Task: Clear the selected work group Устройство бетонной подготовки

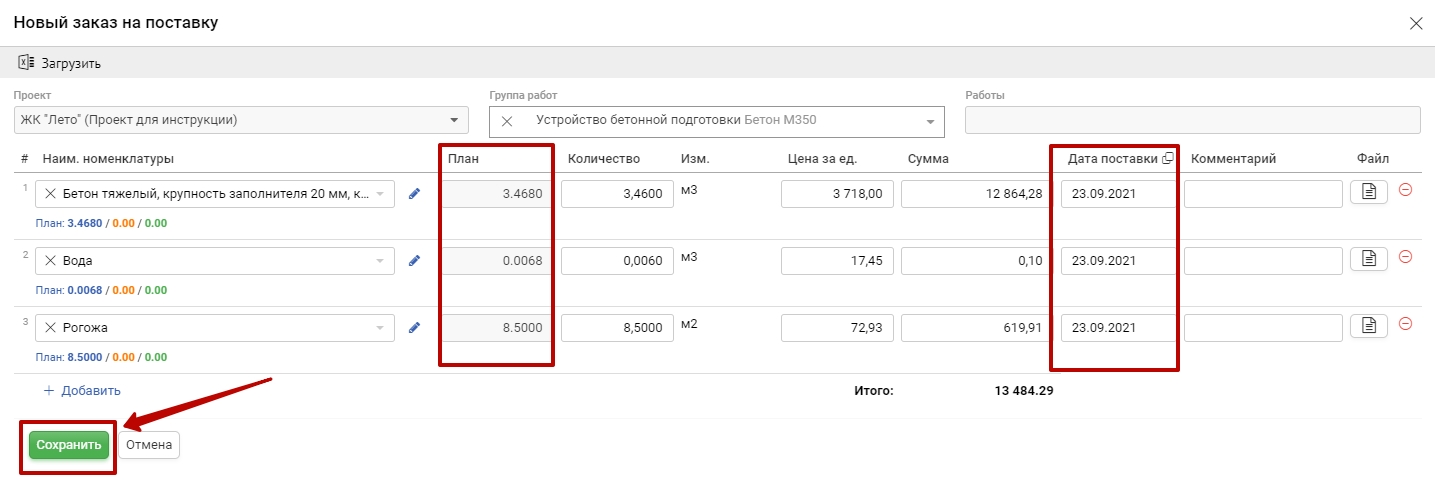Action: [x=507, y=121]
